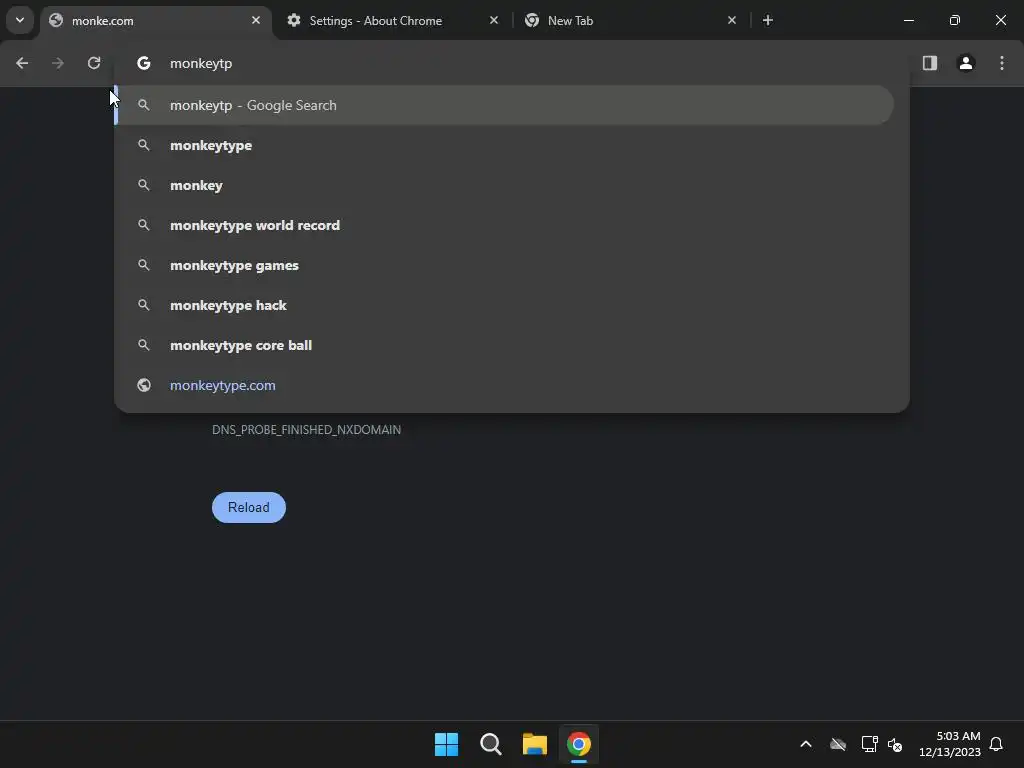The image size is (1024, 768).
Task: Open the tab search dropdown arrow
Action: point(20,20)
